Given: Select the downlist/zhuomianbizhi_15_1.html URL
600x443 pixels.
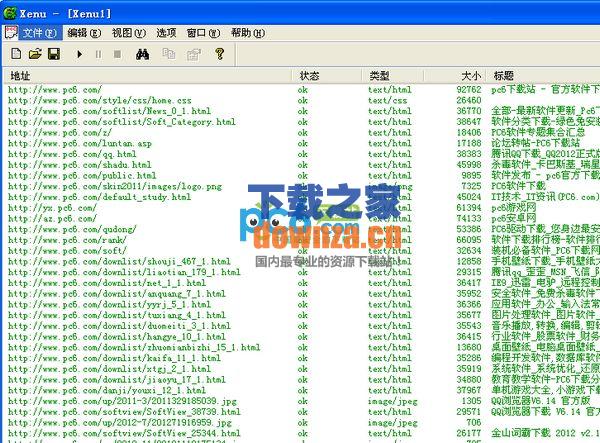Looking at the screenshot, I should (x=134, y=347).
